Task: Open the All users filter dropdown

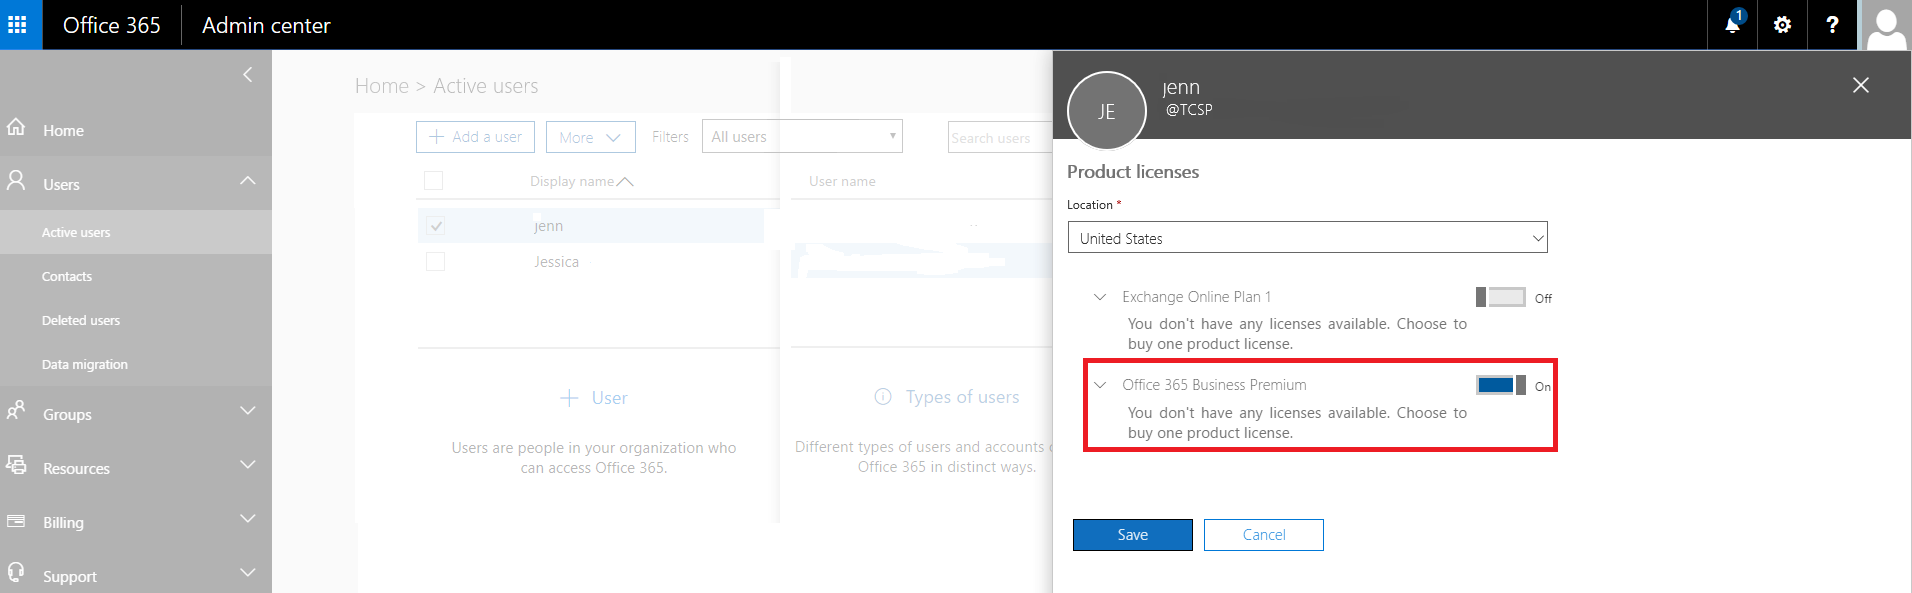Action: (802, 137)
